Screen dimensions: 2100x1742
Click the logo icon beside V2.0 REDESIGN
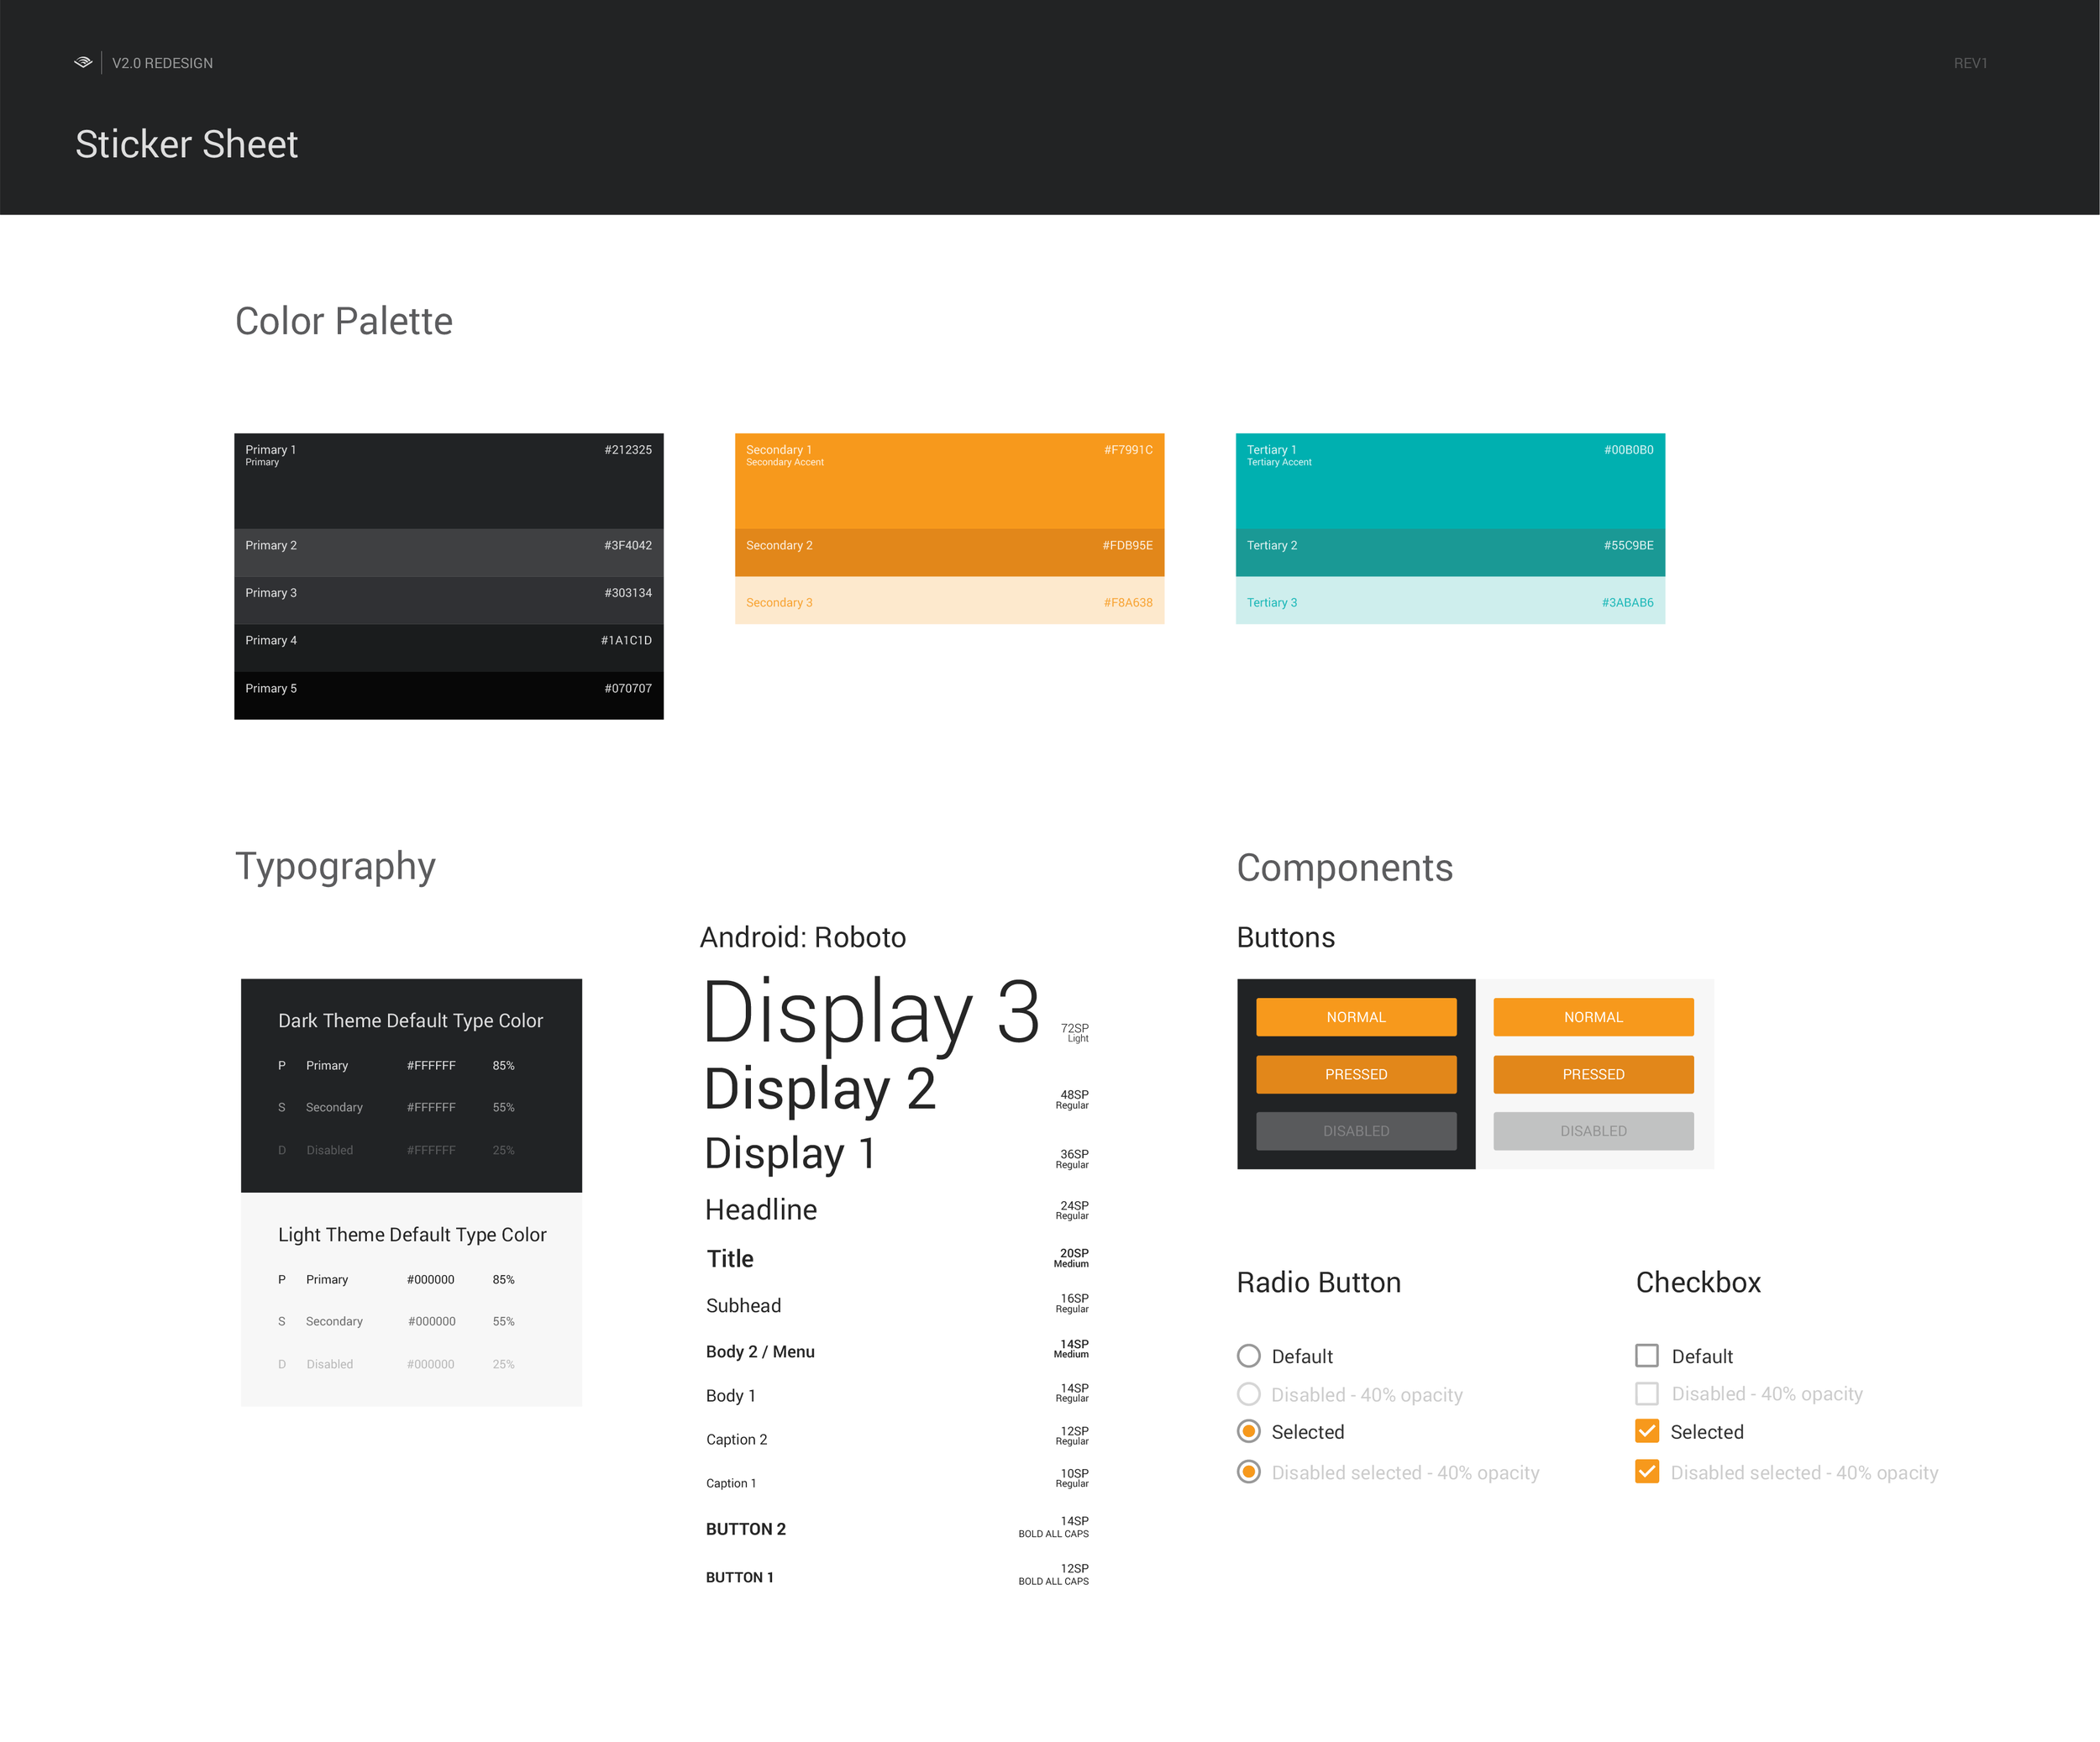83,62
